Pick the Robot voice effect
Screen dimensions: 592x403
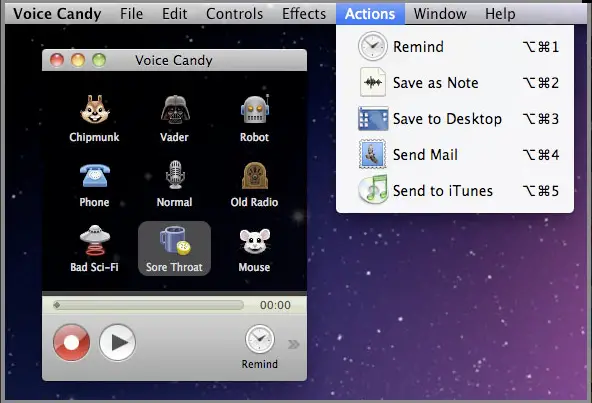point(254,118)
